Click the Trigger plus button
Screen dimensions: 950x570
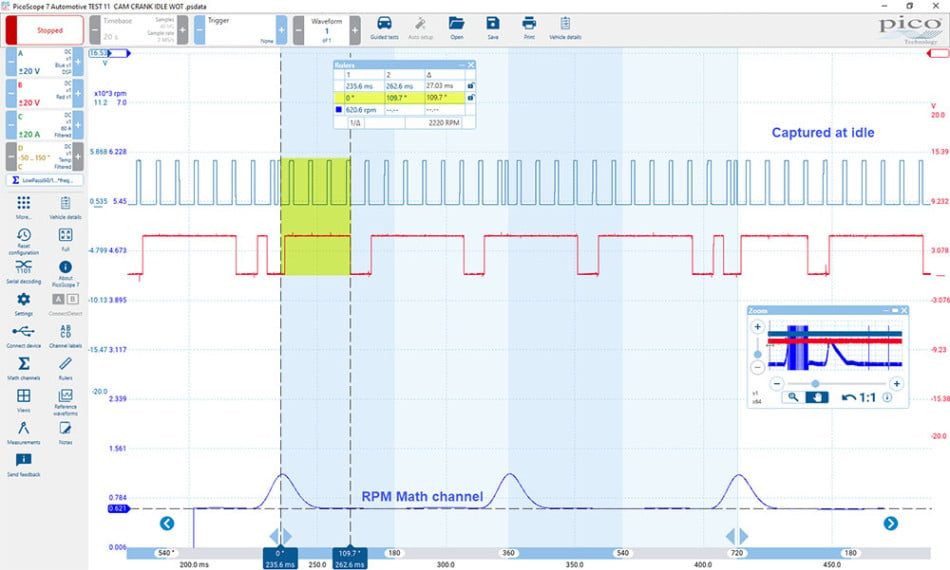pyautogui.click(x=282, y=30)
